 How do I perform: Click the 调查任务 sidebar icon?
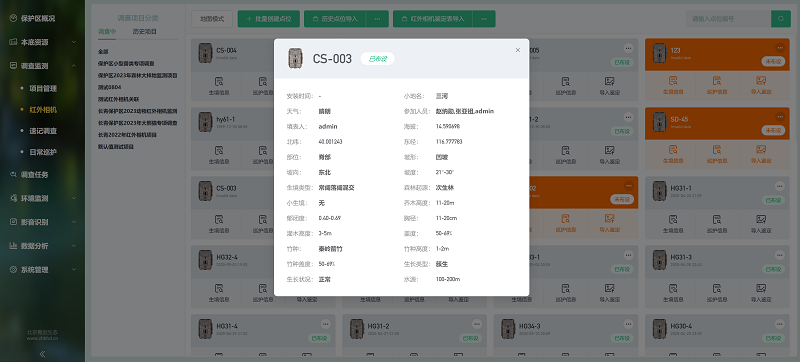pyautogui.click(x=13, y=174)
